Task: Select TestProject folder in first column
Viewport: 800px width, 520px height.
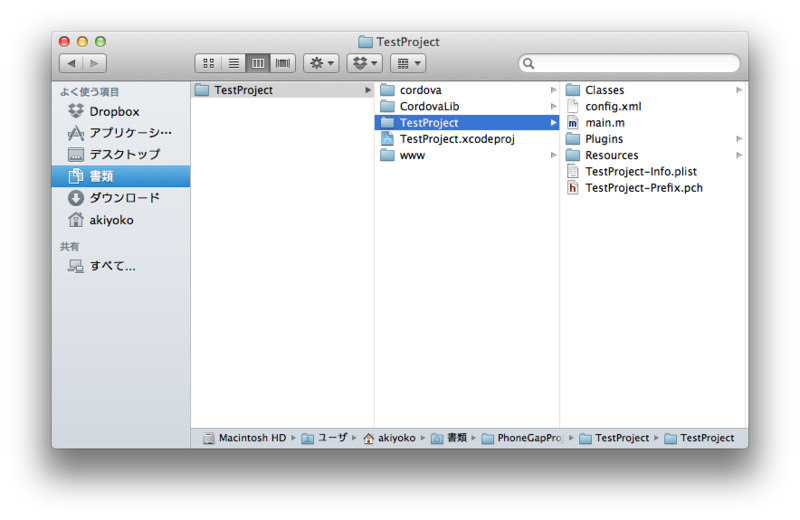Action: pos(282,90)
